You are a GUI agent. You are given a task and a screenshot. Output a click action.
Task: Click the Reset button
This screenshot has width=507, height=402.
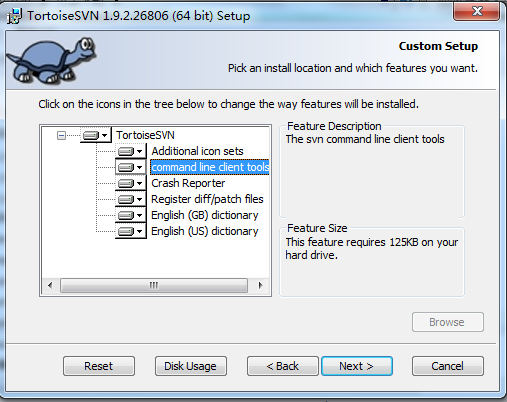pyautogui.click(x=99, y=366)
